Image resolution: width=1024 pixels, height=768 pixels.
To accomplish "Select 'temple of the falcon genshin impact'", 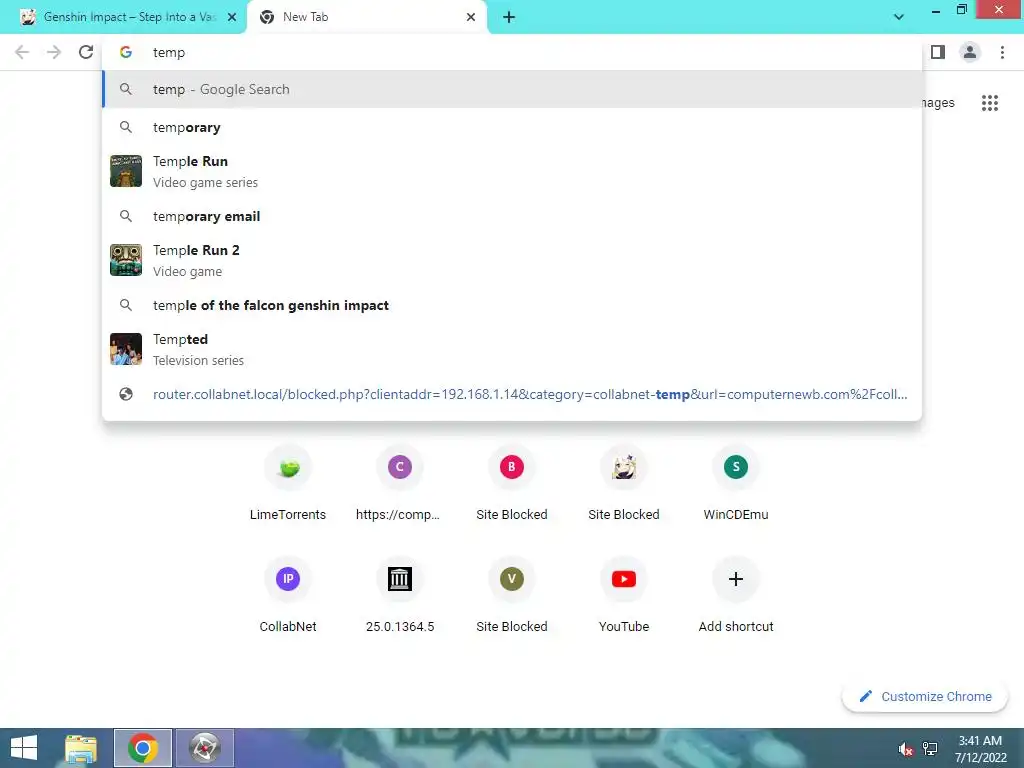I will point(512,305).
